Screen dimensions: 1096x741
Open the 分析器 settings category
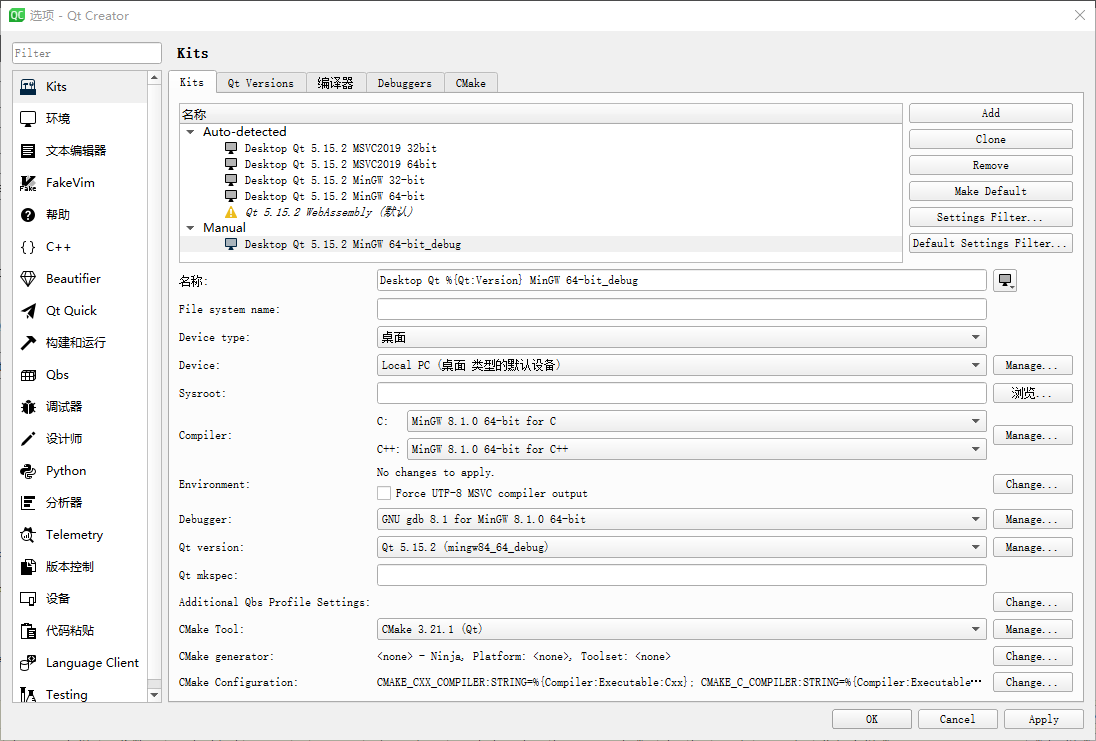80,503
